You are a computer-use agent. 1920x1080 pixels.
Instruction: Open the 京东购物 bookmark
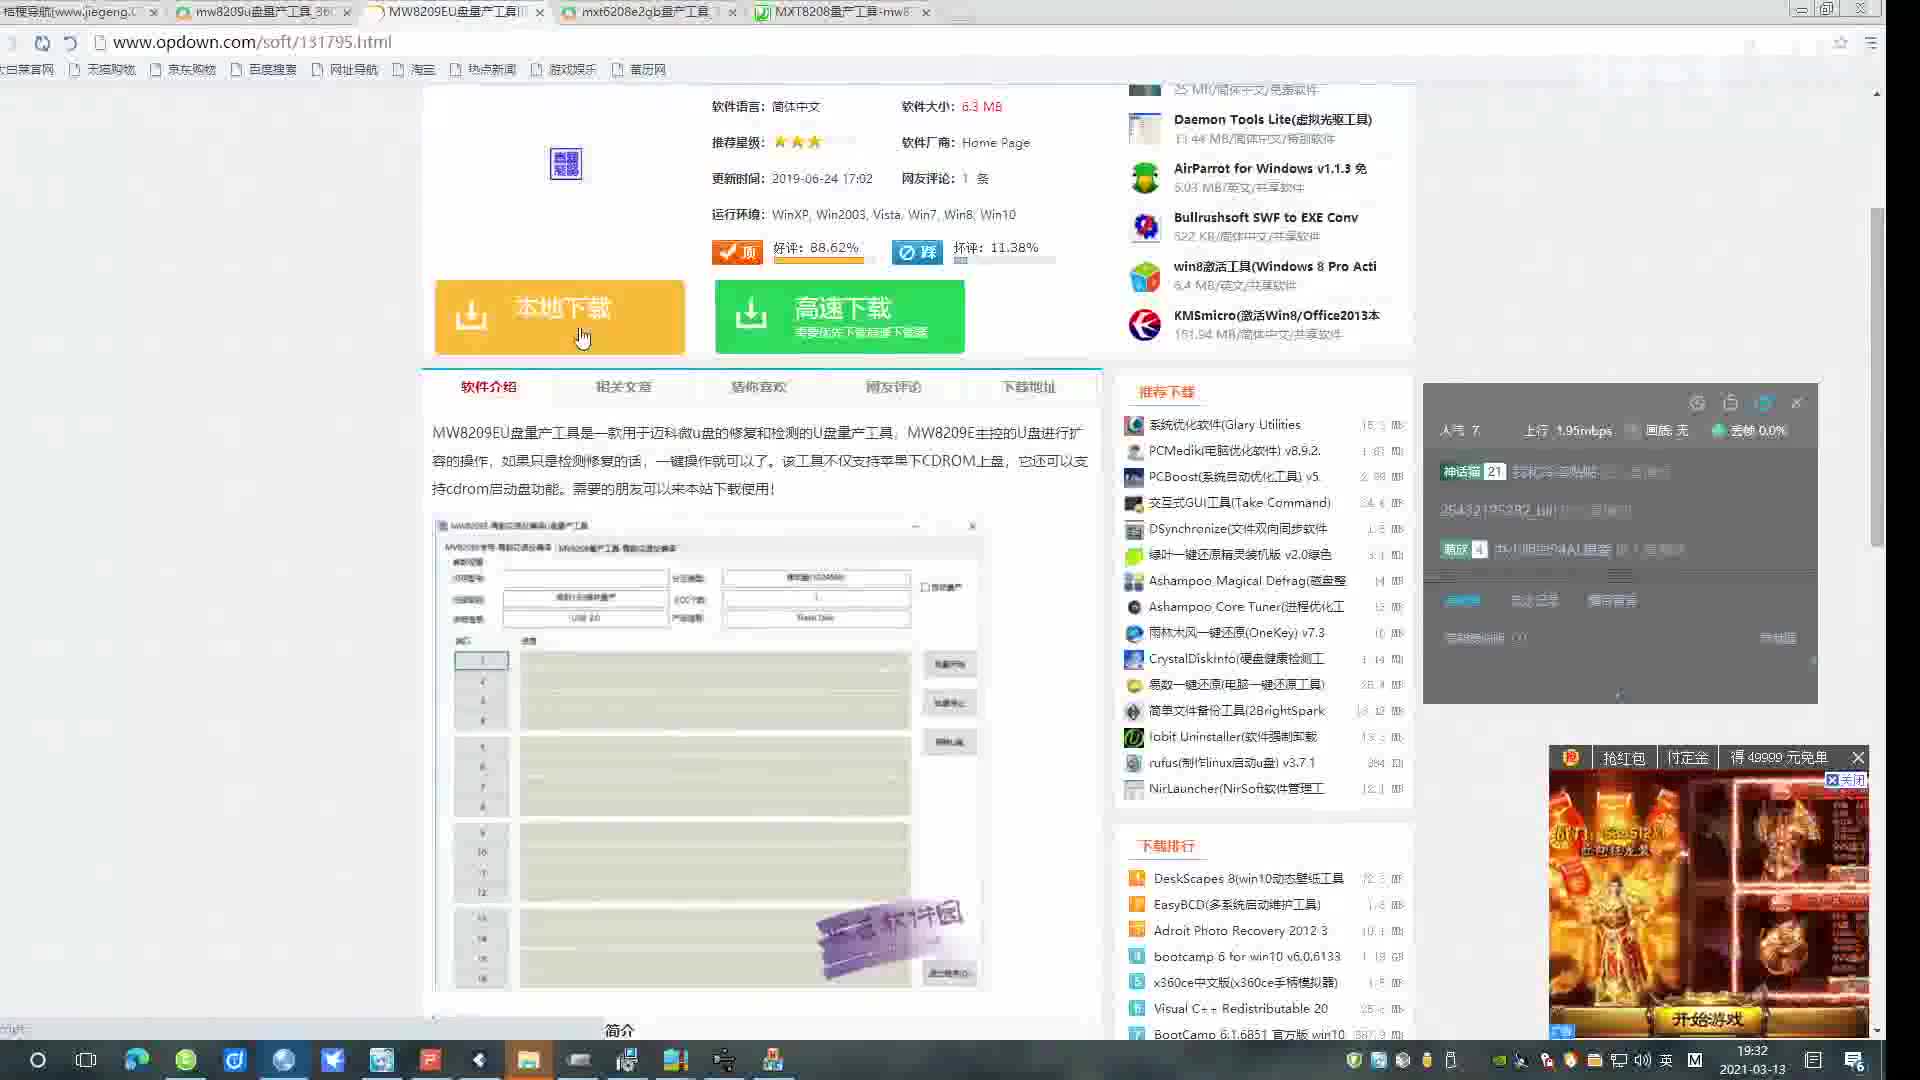click(183, 69)
